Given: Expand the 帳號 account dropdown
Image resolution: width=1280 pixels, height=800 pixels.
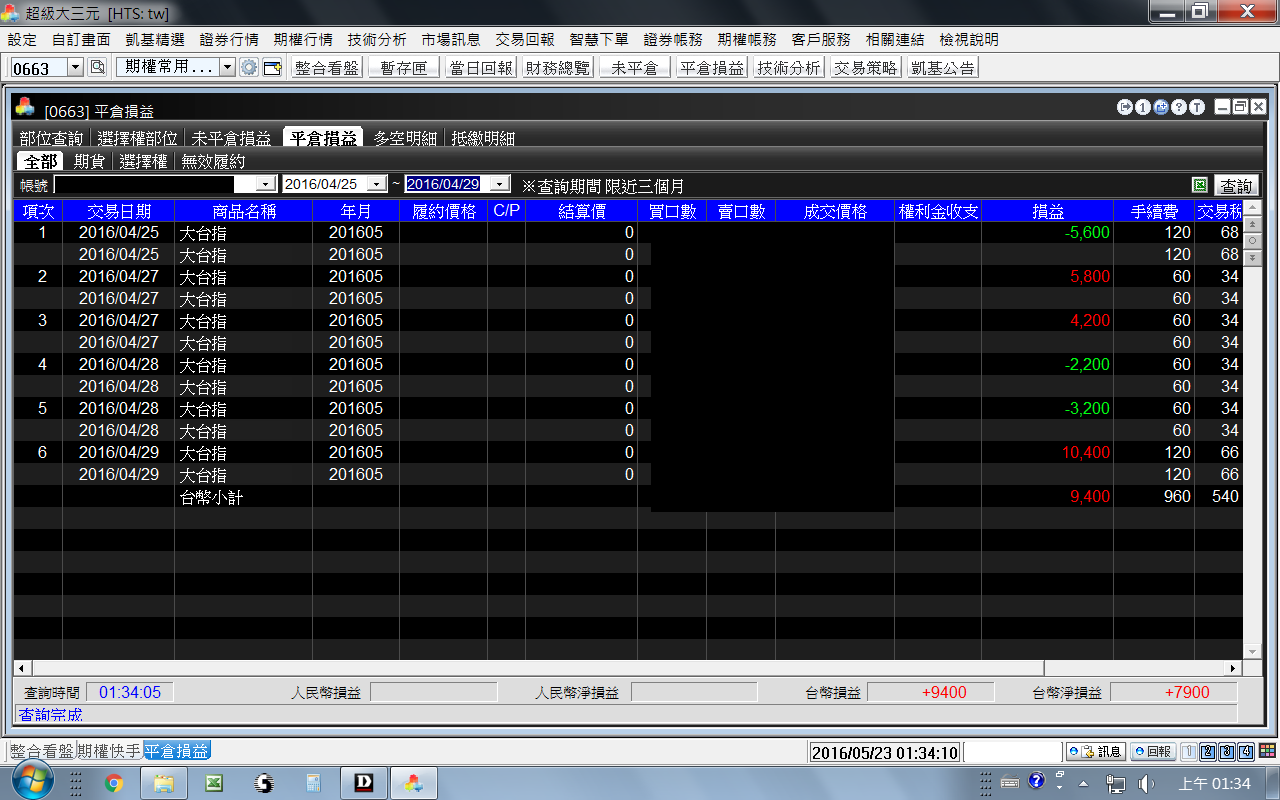Looking at the screenshot, I should click(x=265, y=184).
